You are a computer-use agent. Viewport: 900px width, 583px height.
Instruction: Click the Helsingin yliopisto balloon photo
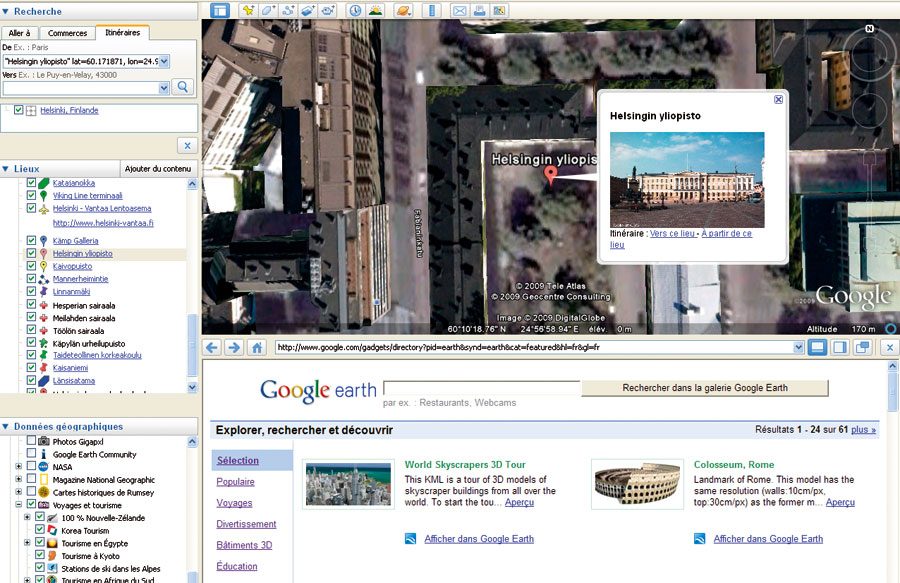tap(686, 179)
